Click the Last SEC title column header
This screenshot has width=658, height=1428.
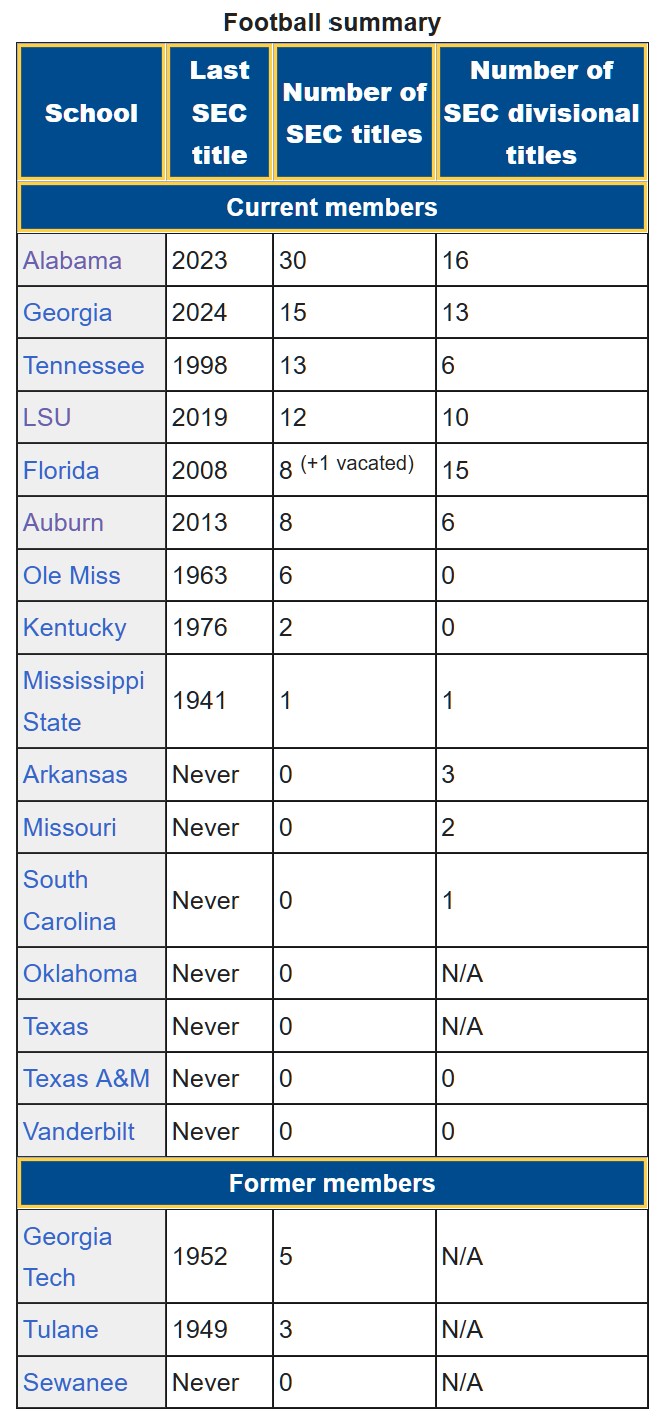point(219,113)
